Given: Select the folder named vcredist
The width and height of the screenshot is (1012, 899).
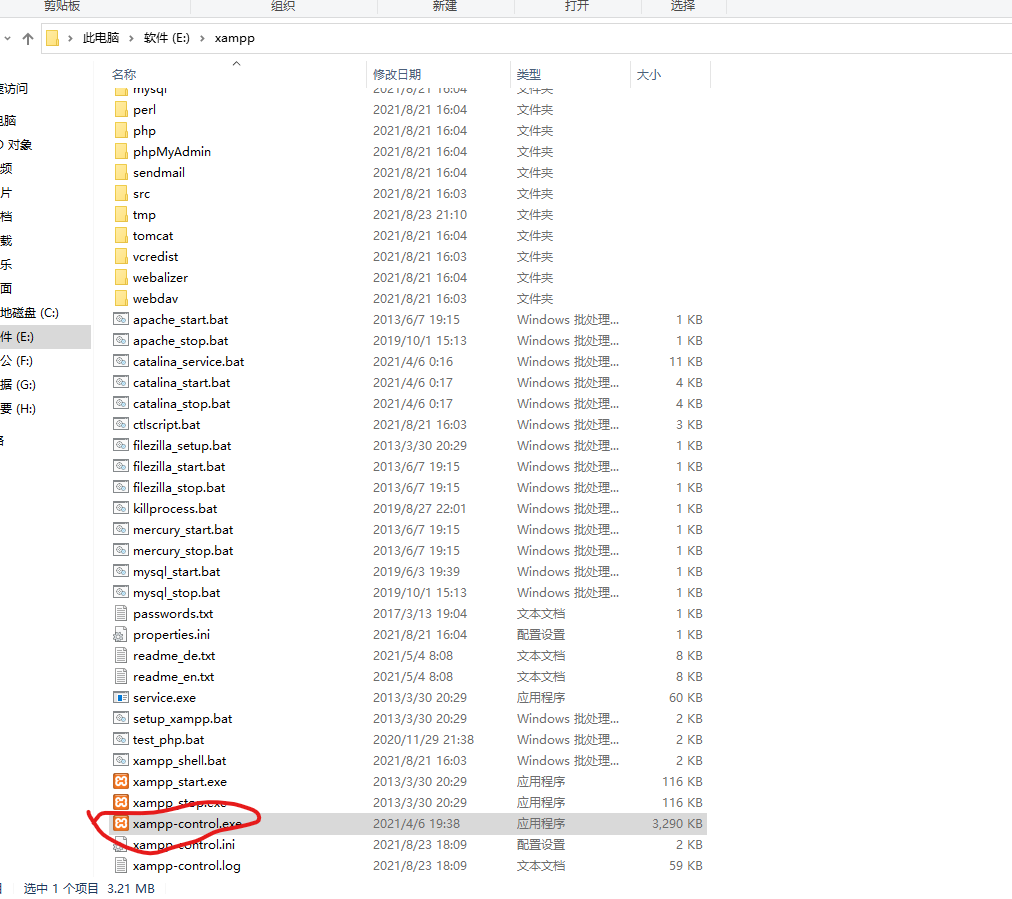Looking at the screenshot, I should (x=156, y=257).
